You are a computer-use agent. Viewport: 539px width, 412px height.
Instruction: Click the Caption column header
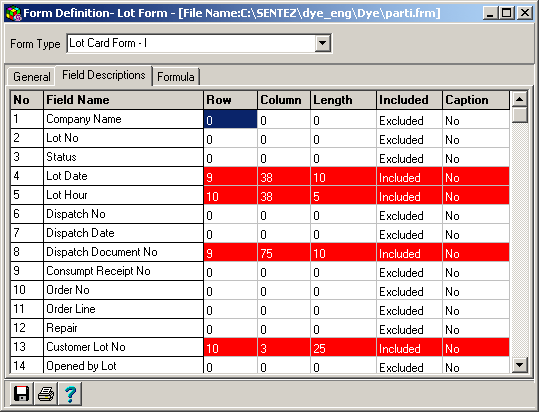(476, 100)
